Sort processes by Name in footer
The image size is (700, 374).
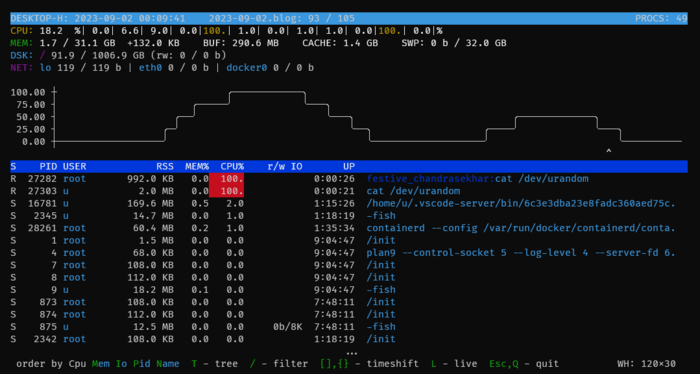pos(168,364)
